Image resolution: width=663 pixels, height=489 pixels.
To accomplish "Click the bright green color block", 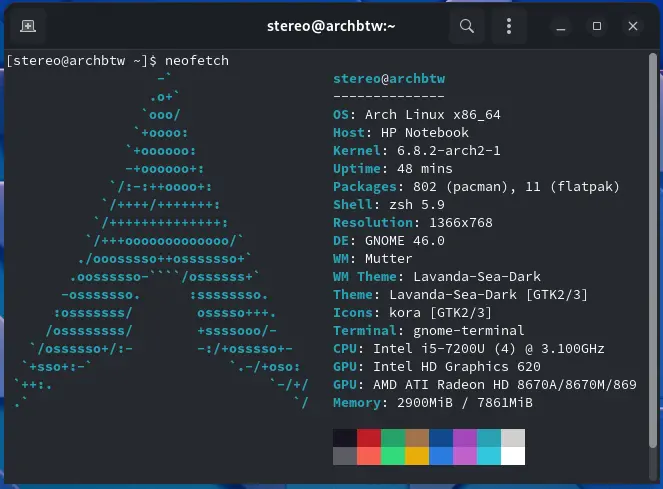I will pos(393,456).
